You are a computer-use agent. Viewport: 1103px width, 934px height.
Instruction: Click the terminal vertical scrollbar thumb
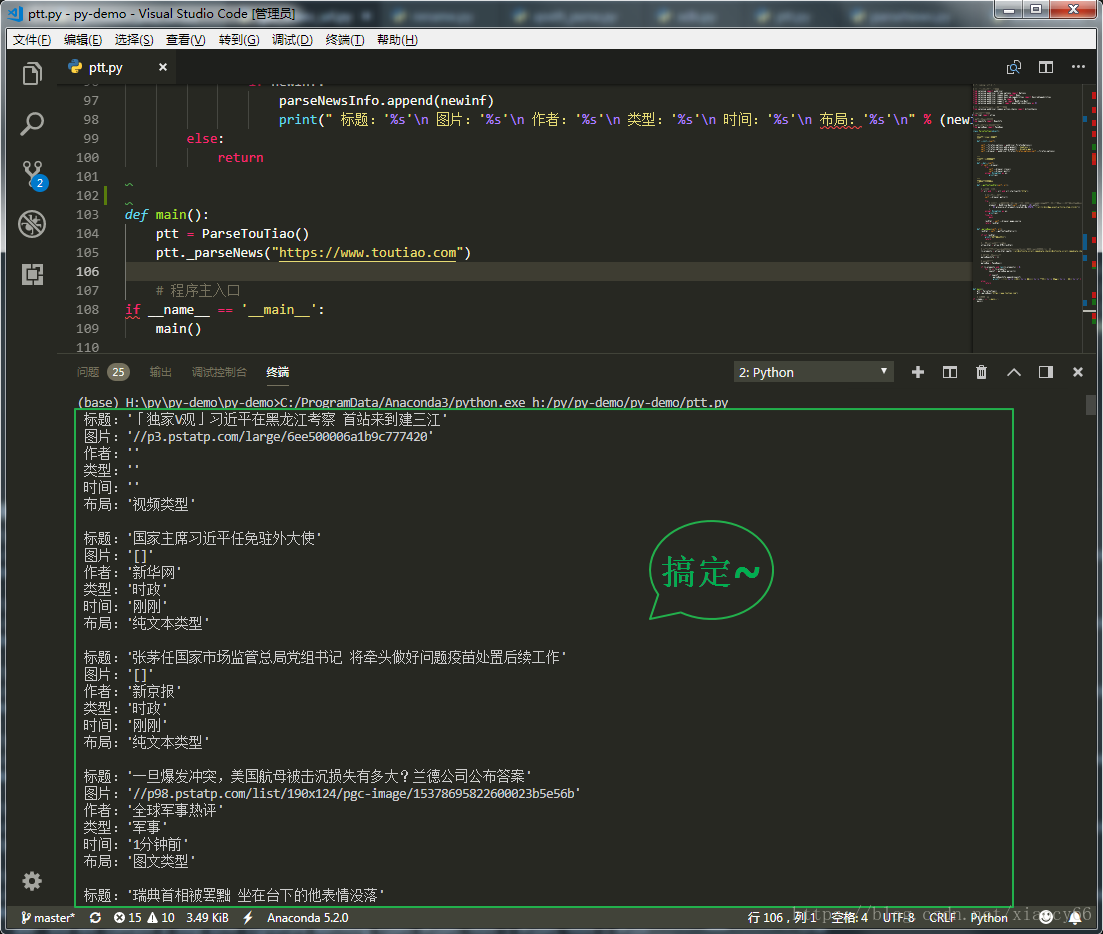pyautogui.click(x=1090, y=405)
